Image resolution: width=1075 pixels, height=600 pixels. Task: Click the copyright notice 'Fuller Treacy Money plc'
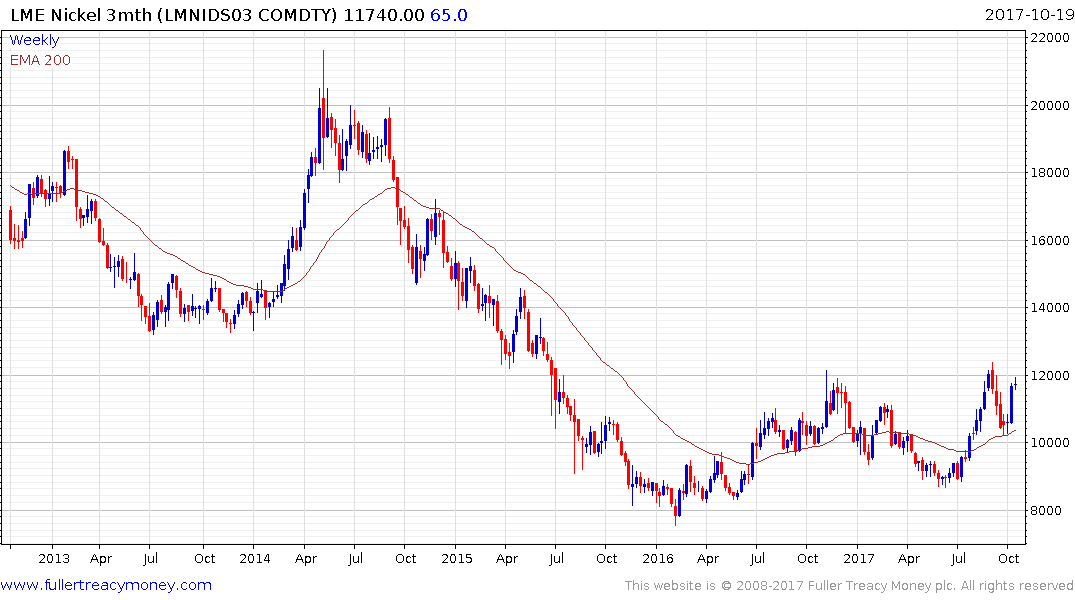882,586
